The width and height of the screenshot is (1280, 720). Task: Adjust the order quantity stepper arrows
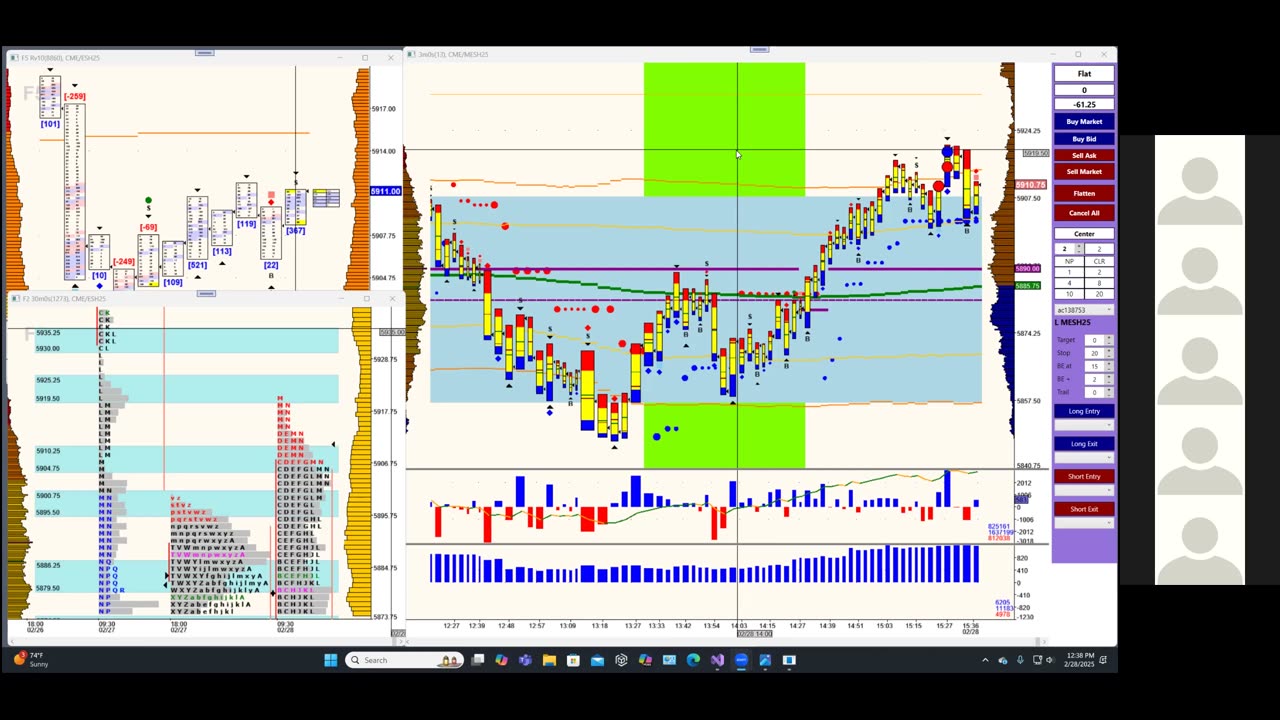coord(1080,249)
